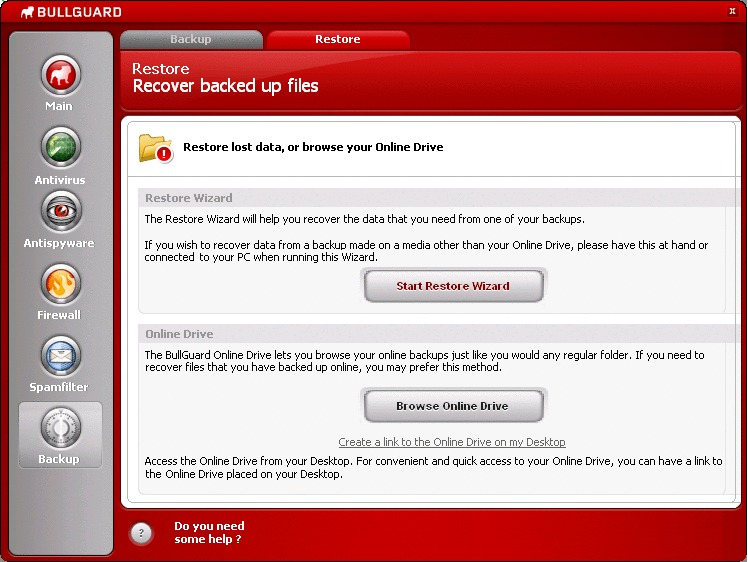Create a link to the Online Drive on Desktop

452,442
